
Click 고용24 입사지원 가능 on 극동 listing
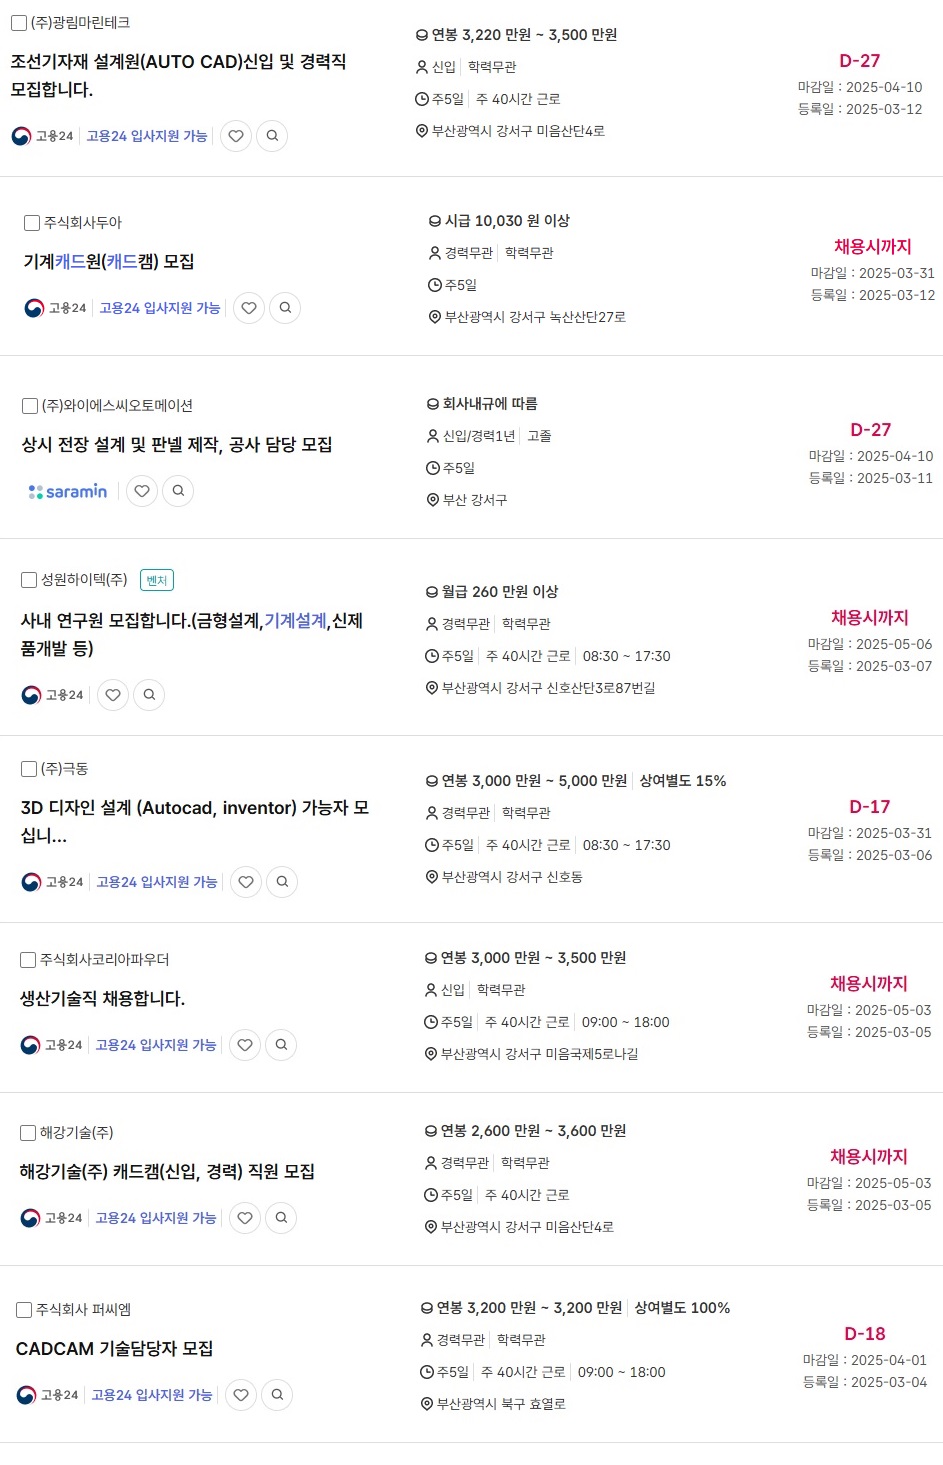(157, 882)
